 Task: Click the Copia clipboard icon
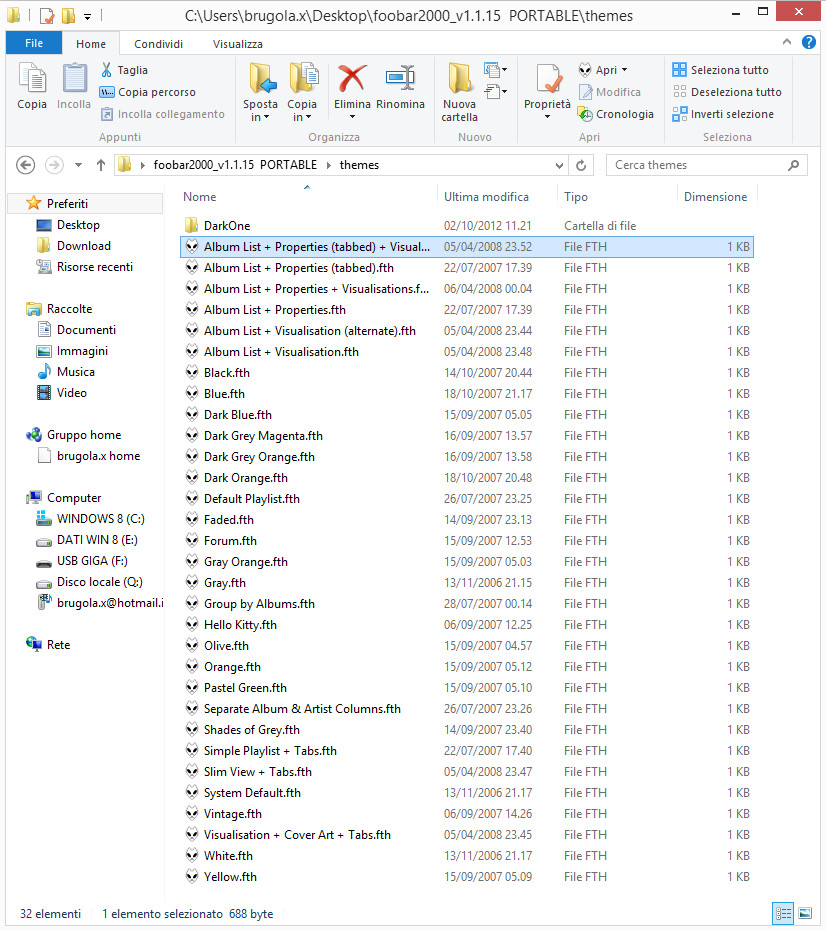coord(32,79)
